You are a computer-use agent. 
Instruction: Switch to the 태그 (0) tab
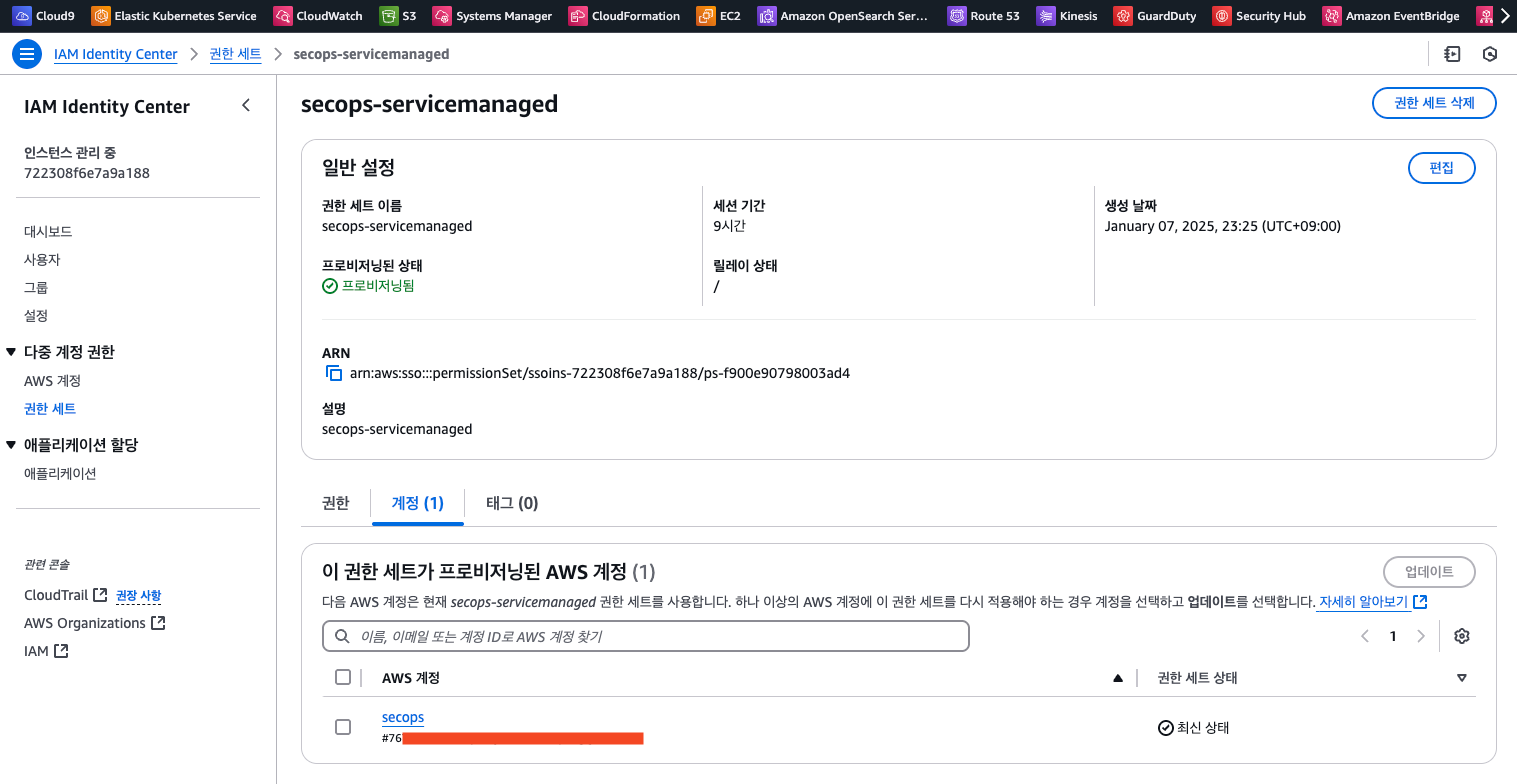point(512,503)
